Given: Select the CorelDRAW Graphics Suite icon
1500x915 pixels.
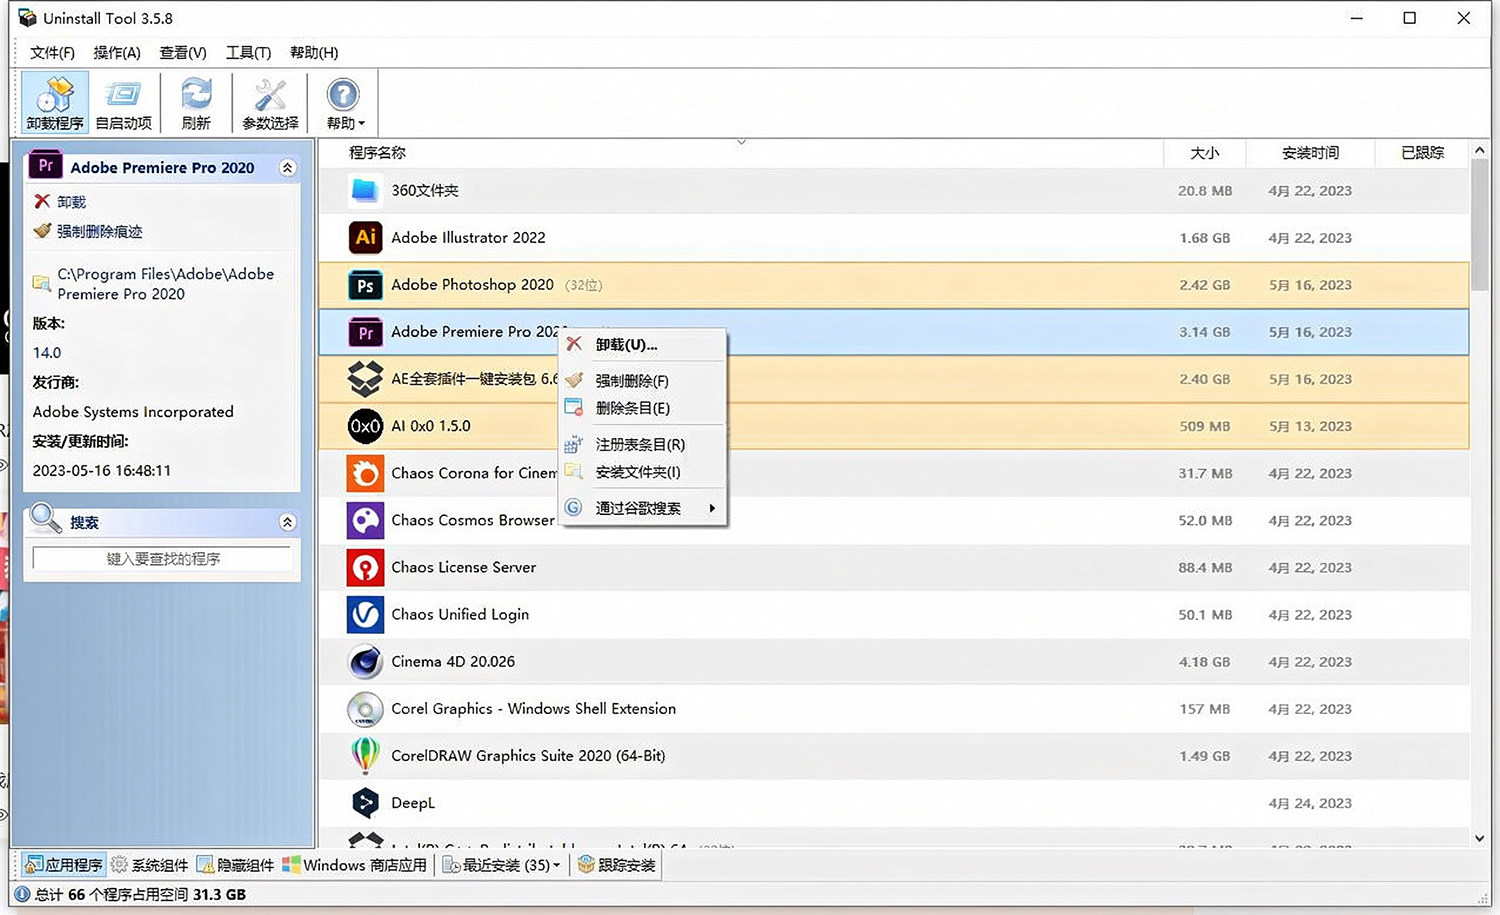Looking at the screenshot, I should [x=365, y=756].
